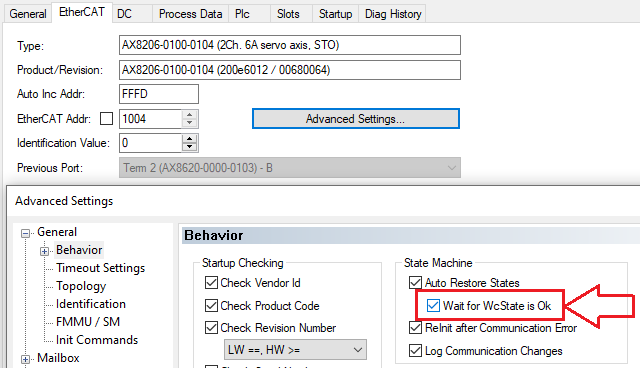The width and height of the screenshot is (640, 368).
Task: Select Behavior in the settings tree
Action: (x=79, y=250)
